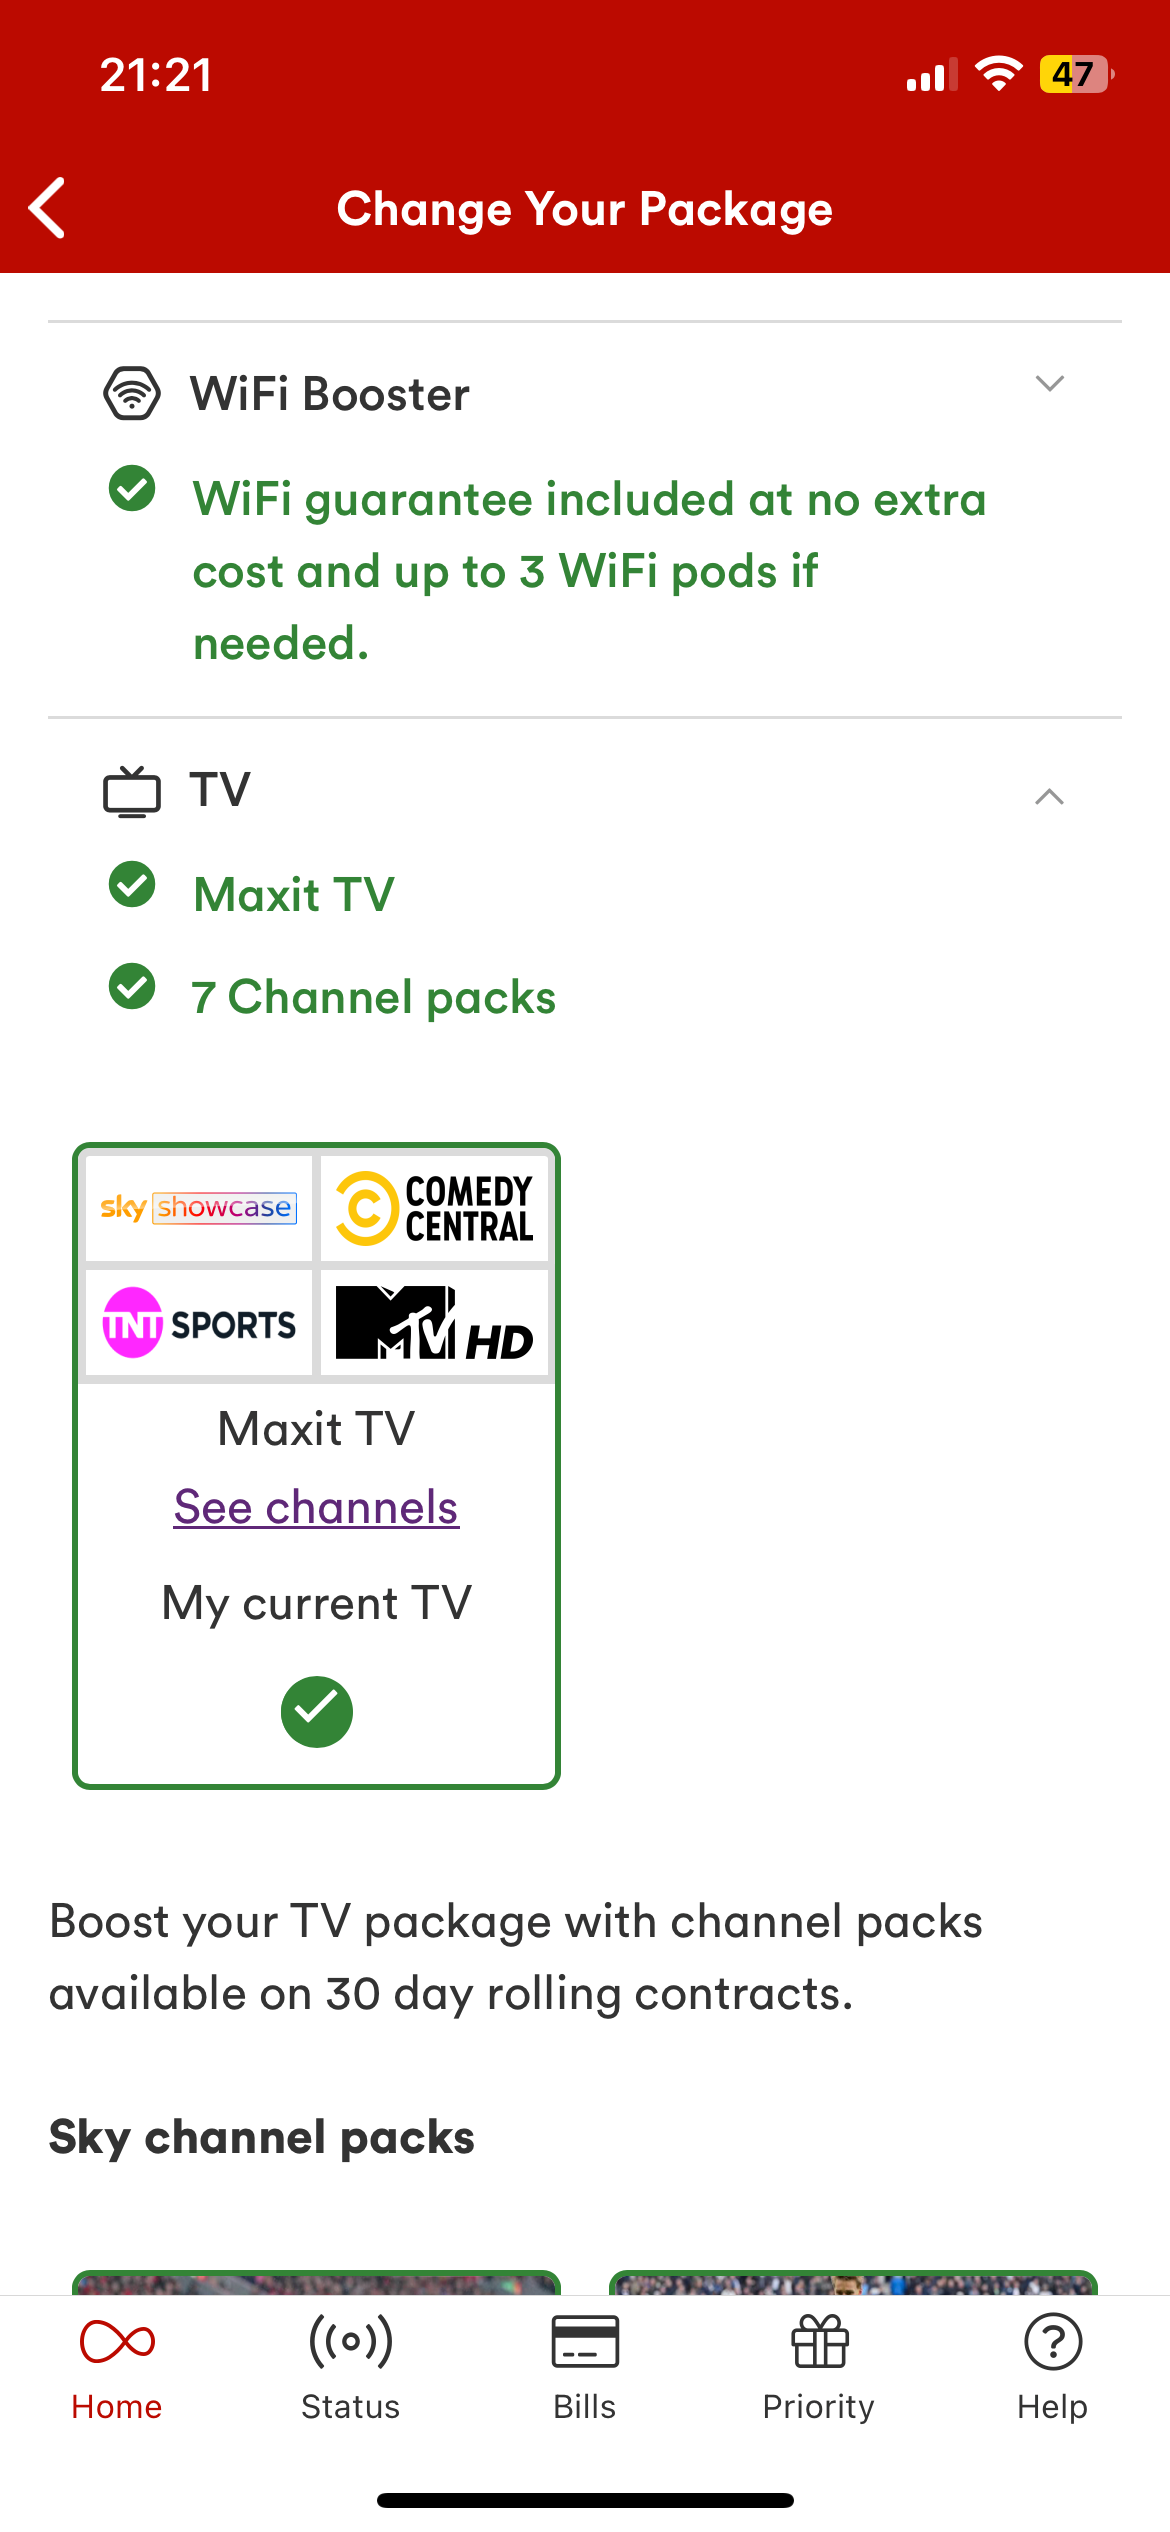Tap the WiFi guarantee green checkmark

point(132,489)
